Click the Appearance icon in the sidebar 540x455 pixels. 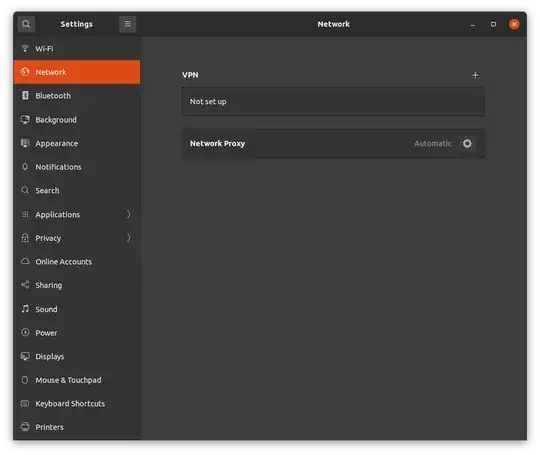(x=25, y=143)
